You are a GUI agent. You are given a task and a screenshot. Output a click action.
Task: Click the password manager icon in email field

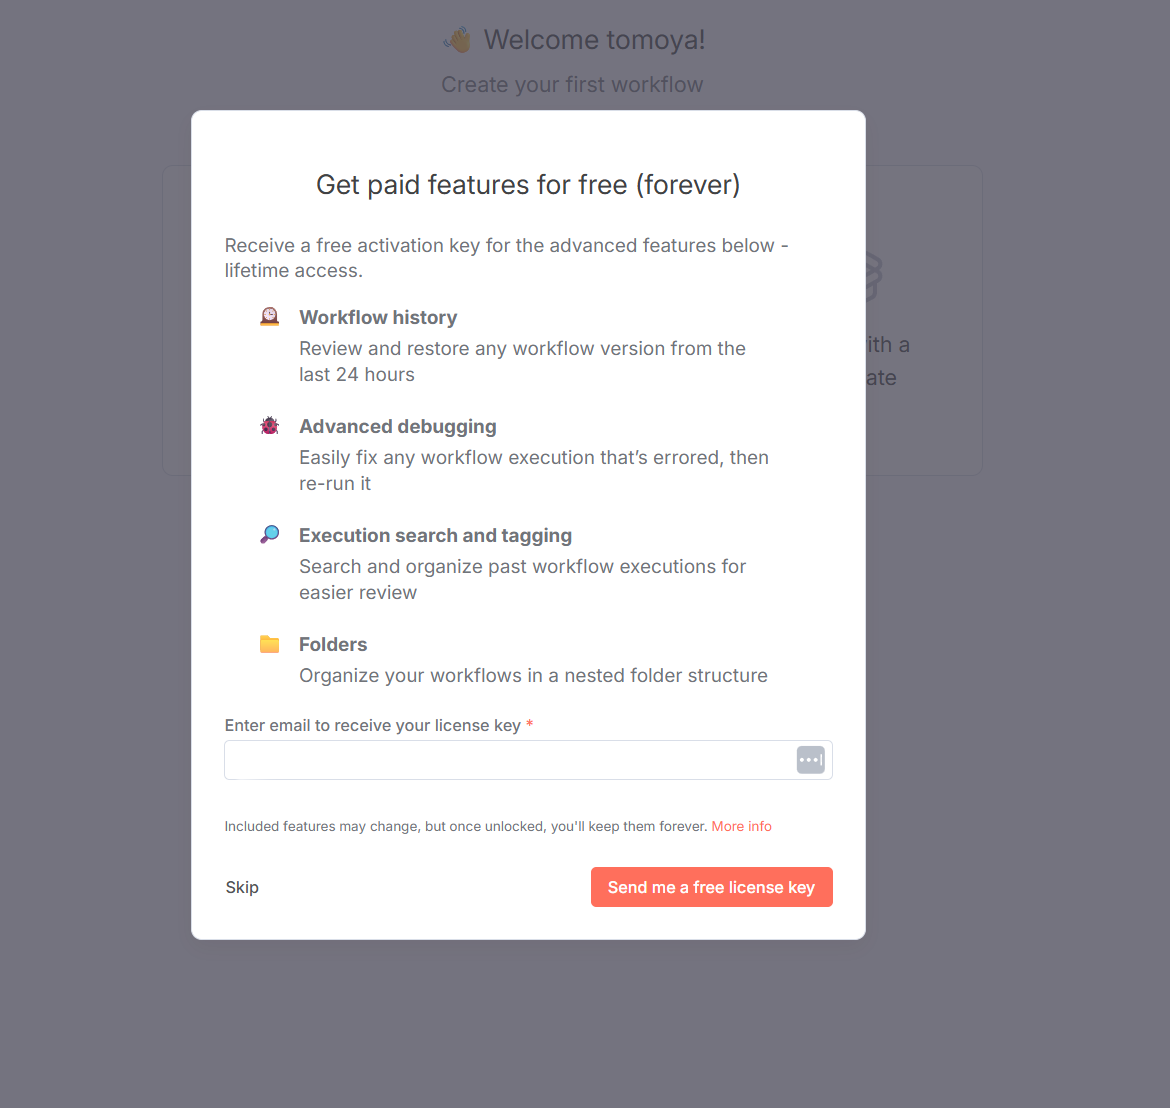(x=810, y=760)
